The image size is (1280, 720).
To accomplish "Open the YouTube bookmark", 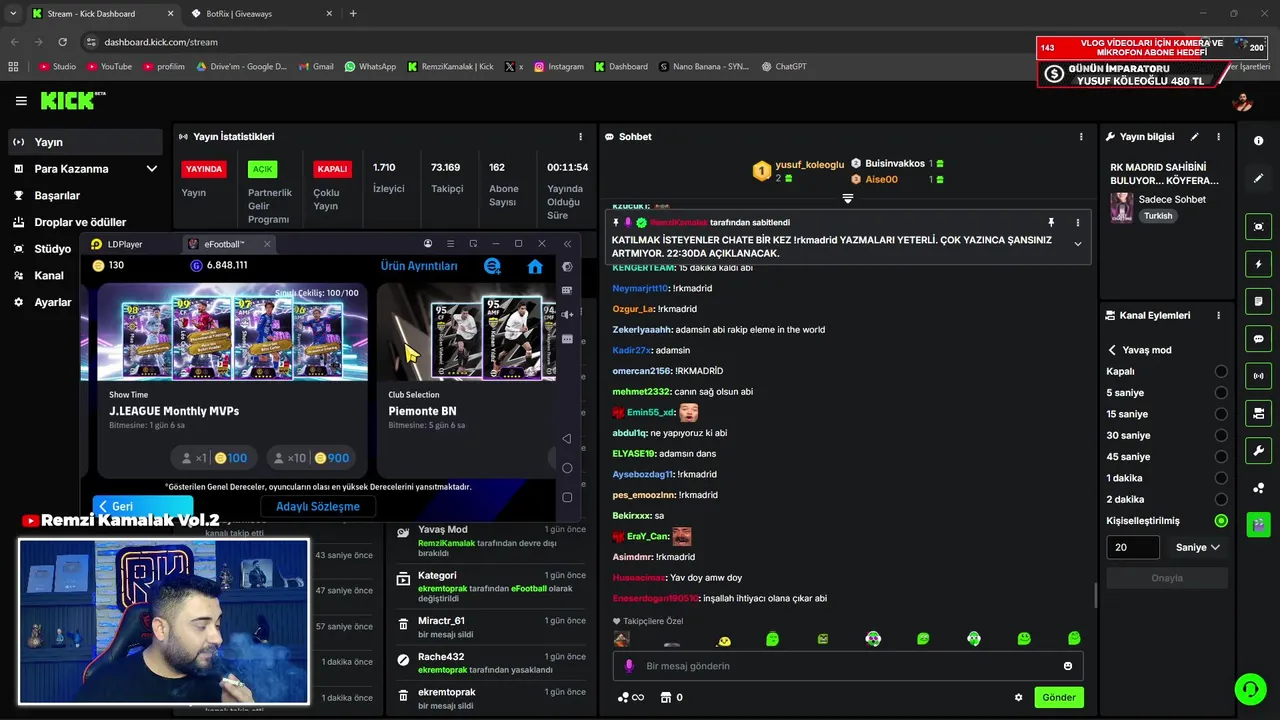I will coord(109,66).
